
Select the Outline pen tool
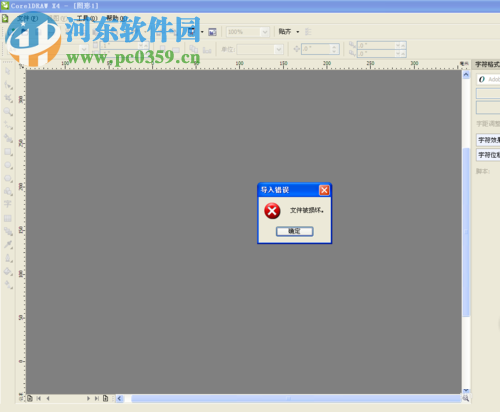8,258
